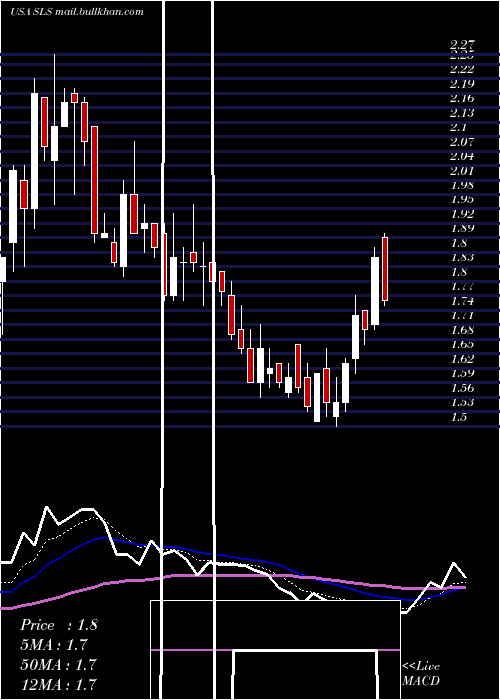Image resolution: width=500 pixels, height=700 pixels.
Task: Click the 2.22 price axis label
Action: (462, 69)
